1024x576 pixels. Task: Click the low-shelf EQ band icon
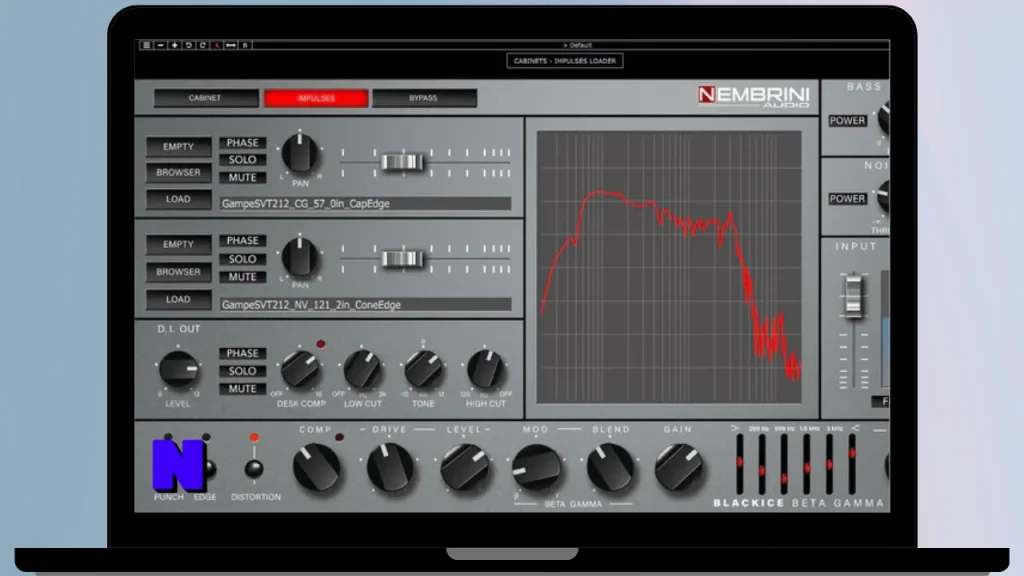click(x=735, y=428)
